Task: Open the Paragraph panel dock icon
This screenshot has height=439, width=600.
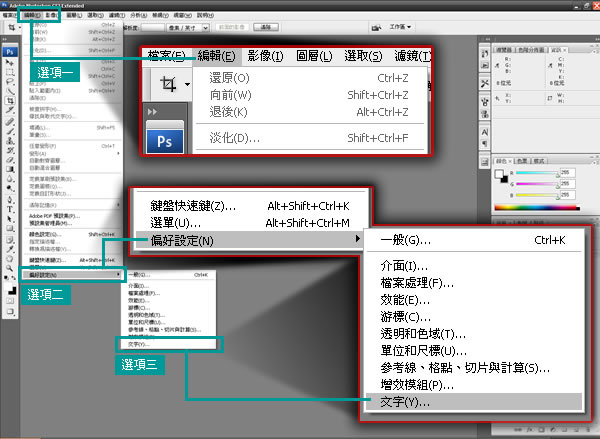Action: pos(485,144)
